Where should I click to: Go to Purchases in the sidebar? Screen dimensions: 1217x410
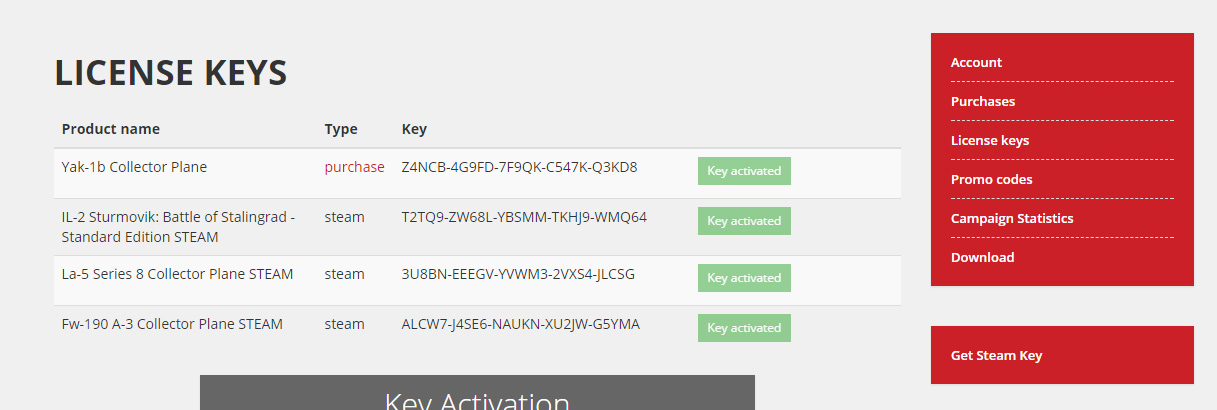pyautogui.click(x=982, y=101)
